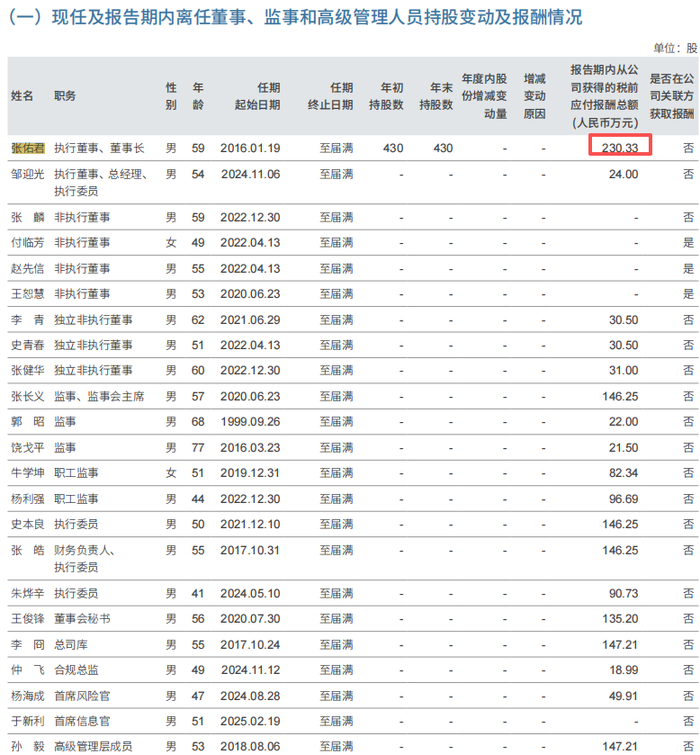The height and width of the screenshot is (755, 700).
Task: Click the 财务负责人 position cell
Action: point(84,559)
